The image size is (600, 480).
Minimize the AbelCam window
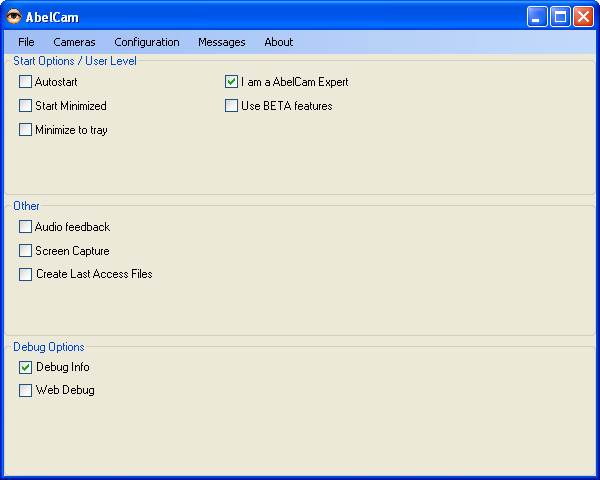536,17
